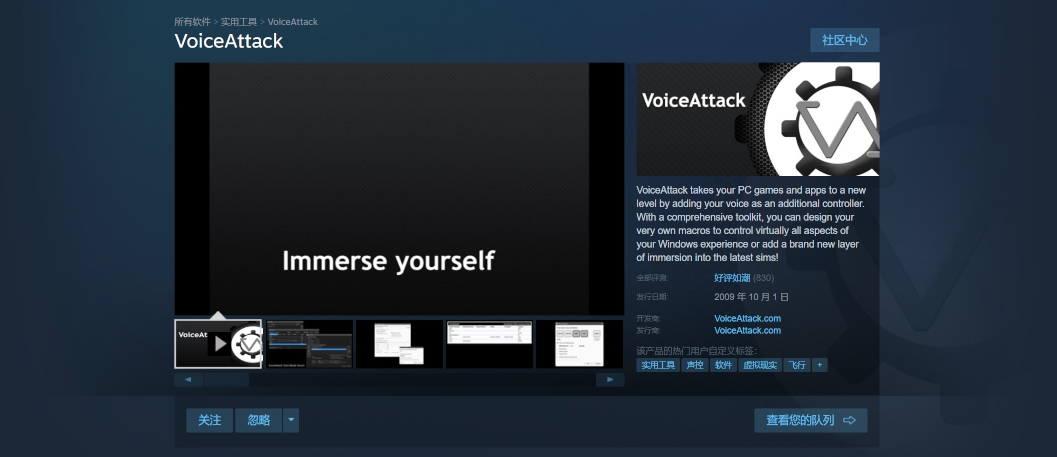Select the 虚拟现实 tag
The width and height of the screenshot is (1057, 457).
point(759,365)
